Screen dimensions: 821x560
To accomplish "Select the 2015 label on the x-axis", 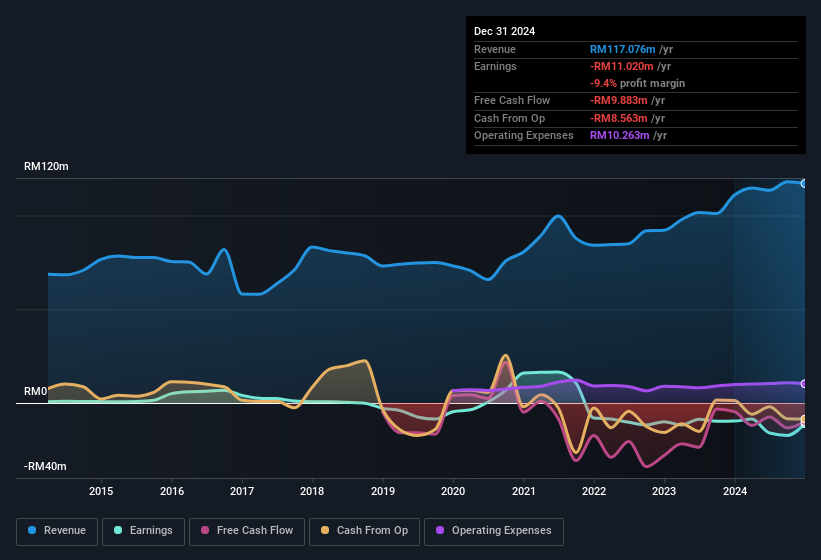I will point(101,491).
